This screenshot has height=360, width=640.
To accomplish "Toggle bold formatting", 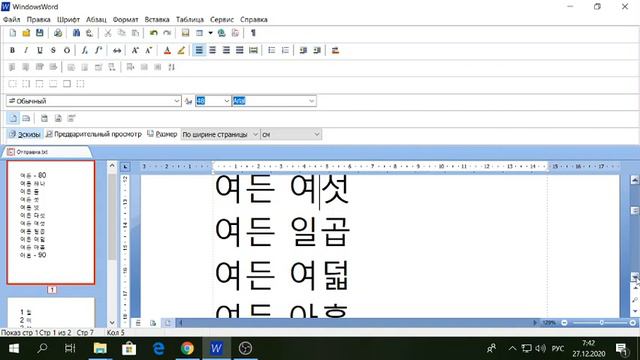I will (x=12, y=50).
